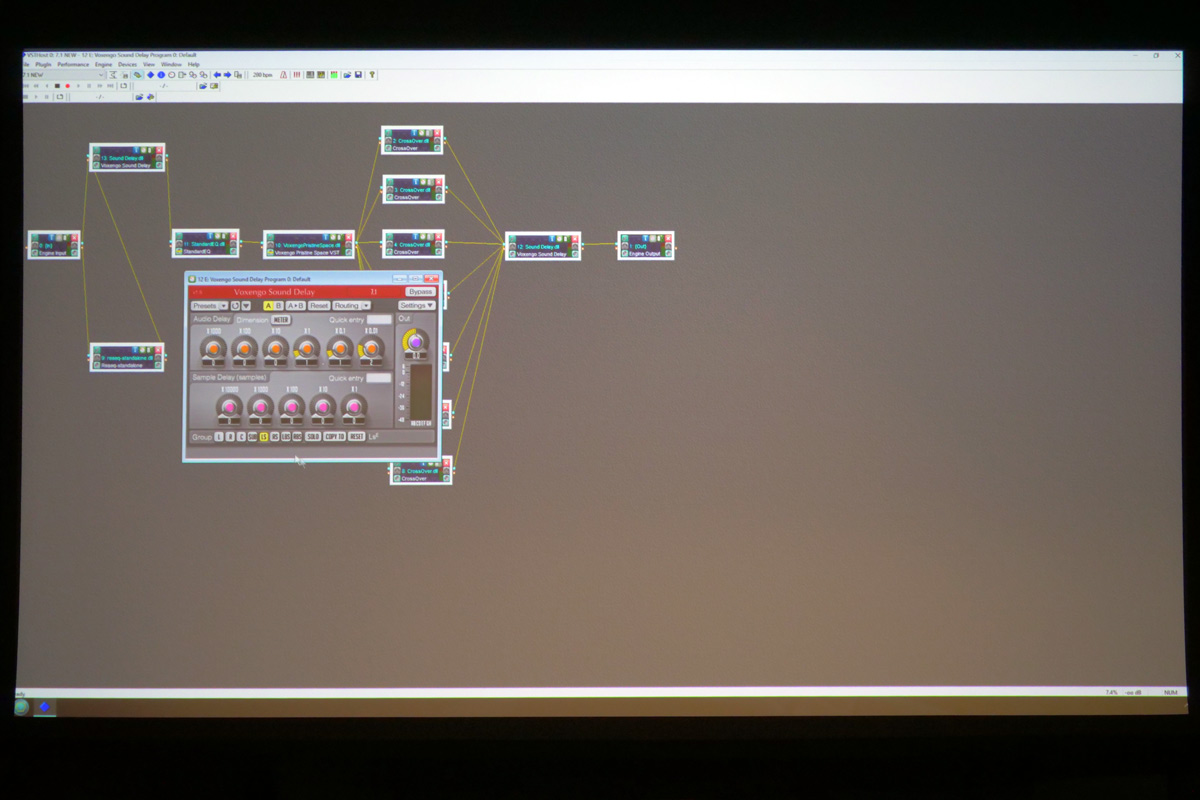Select the R channel group
The width and height of the screenshot is (1200, 800).
[x=230, y=436]
